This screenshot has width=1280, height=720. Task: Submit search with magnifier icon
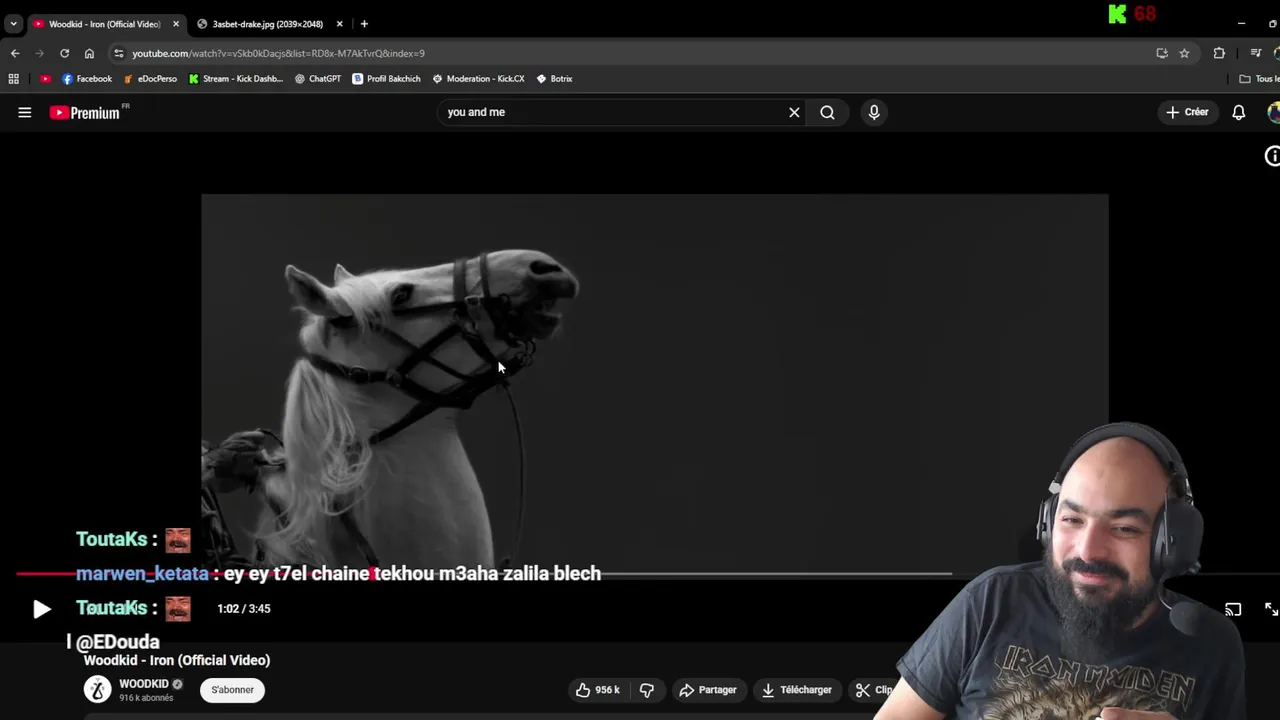coord(827,112)
